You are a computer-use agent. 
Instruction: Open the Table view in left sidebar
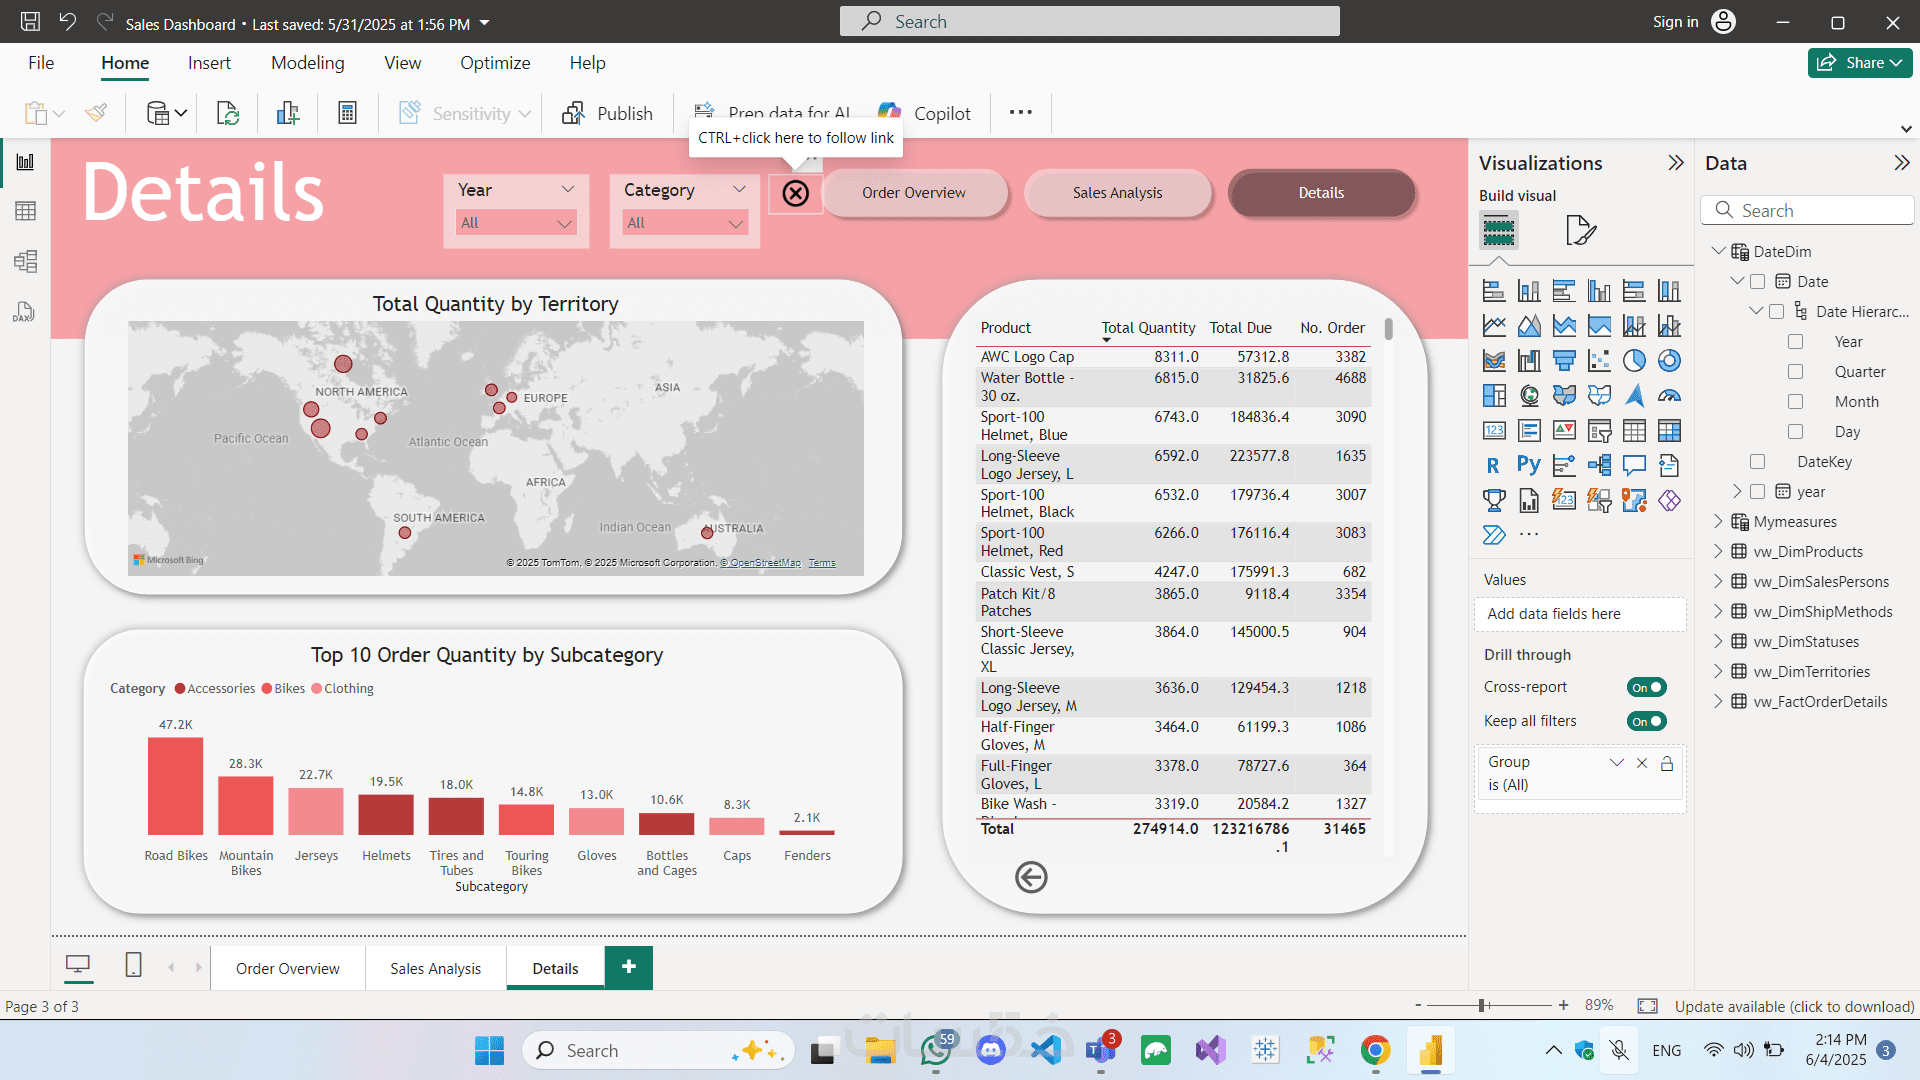[26, 211]
